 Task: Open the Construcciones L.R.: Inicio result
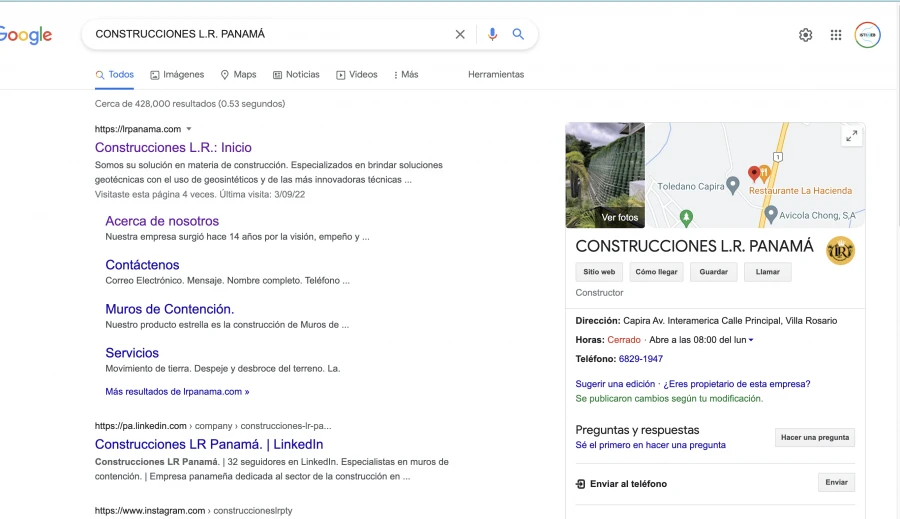pyautogui.click(x=173, y=148)
